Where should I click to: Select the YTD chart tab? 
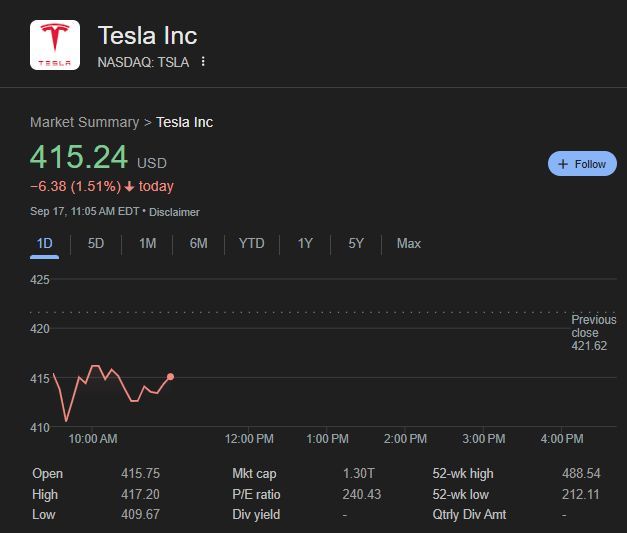click(x=251, y=243)
